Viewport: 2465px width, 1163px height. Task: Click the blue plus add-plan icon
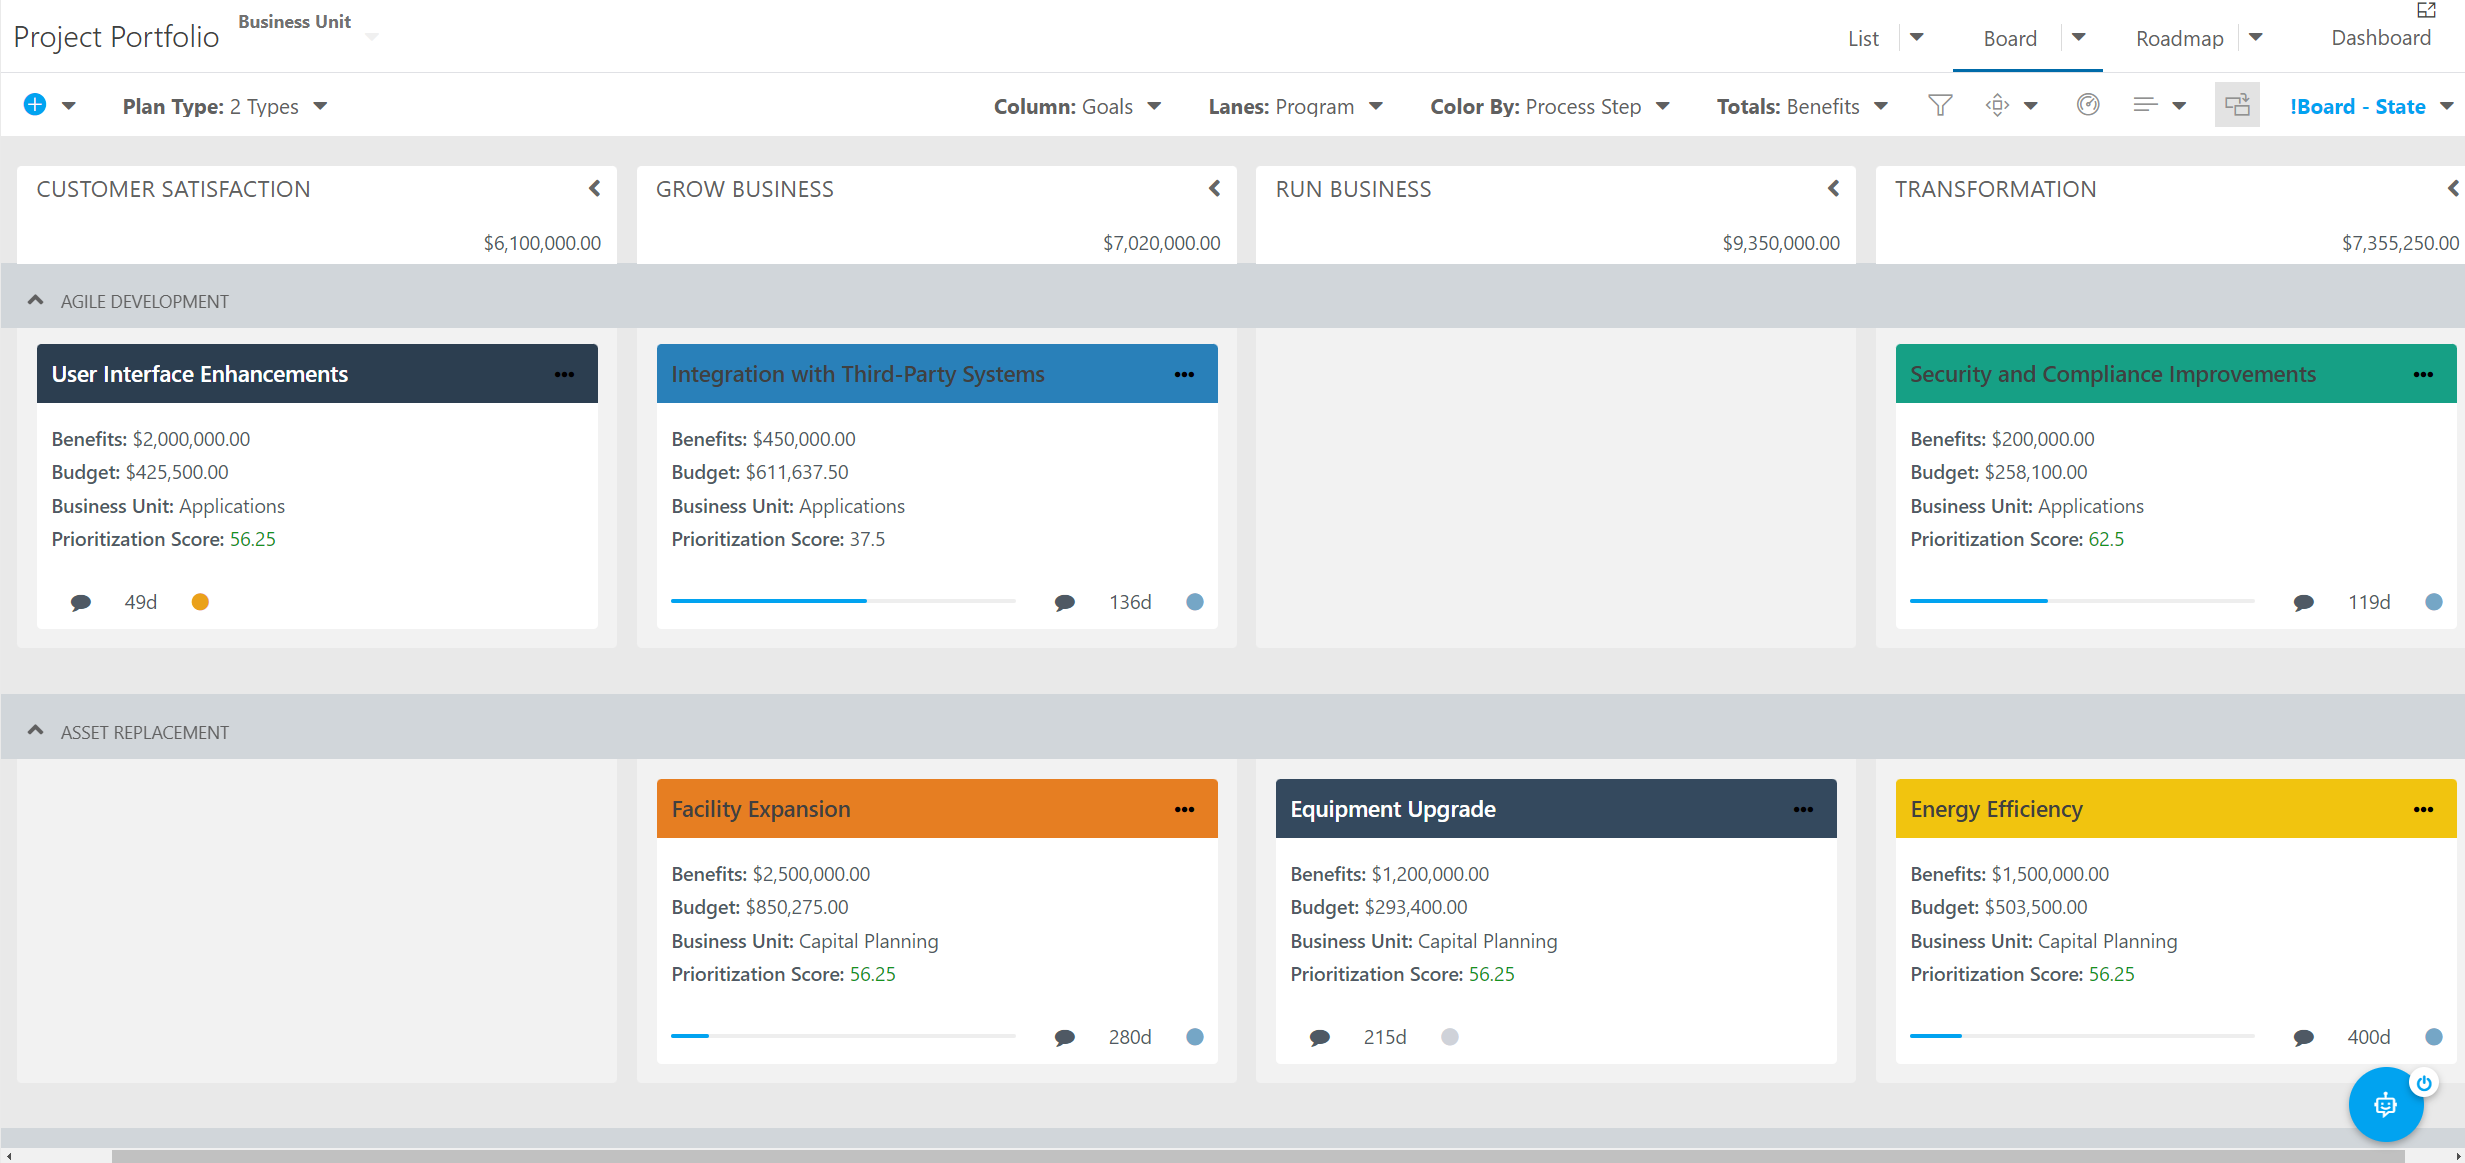point(35,105)
